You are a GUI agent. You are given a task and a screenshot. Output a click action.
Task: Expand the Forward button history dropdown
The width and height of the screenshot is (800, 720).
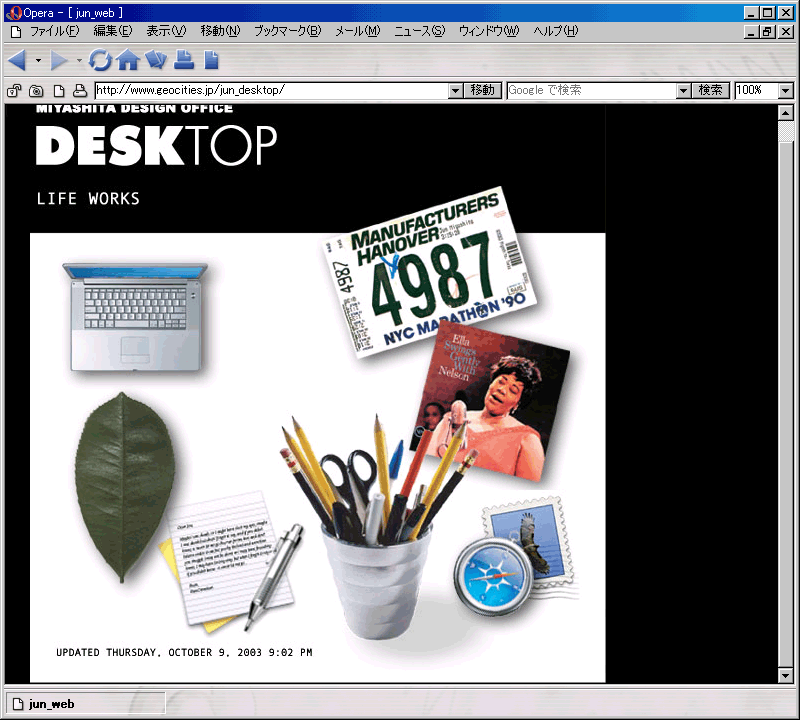(79, 61)
